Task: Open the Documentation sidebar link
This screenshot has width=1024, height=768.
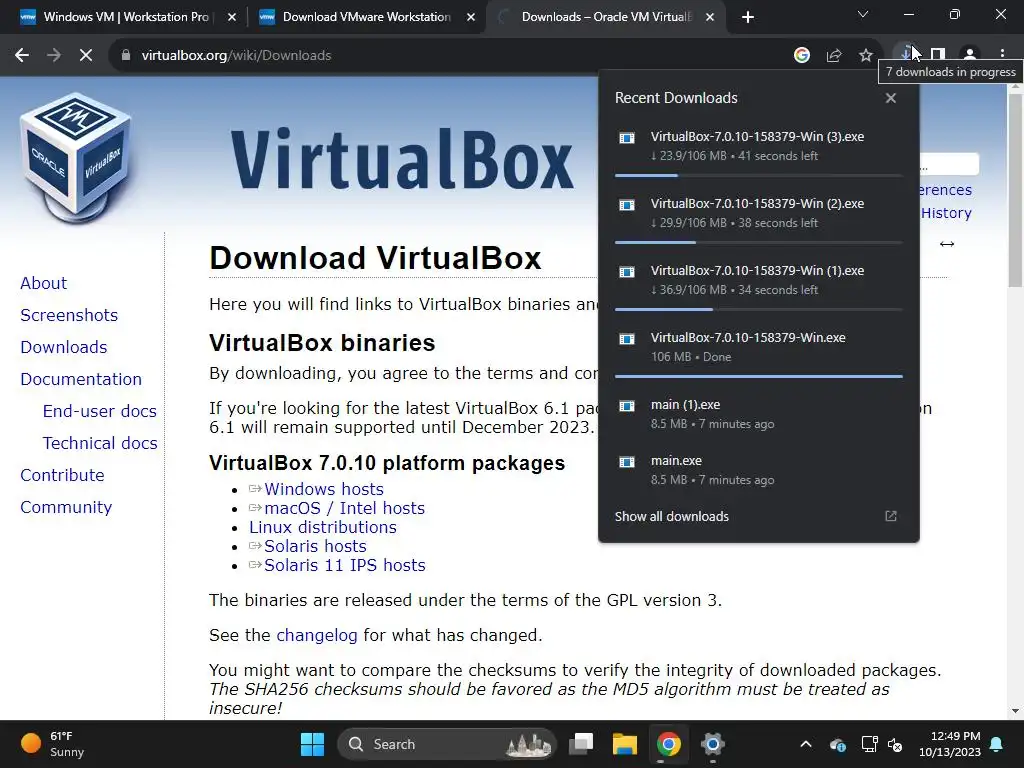Action: point(81,379)
